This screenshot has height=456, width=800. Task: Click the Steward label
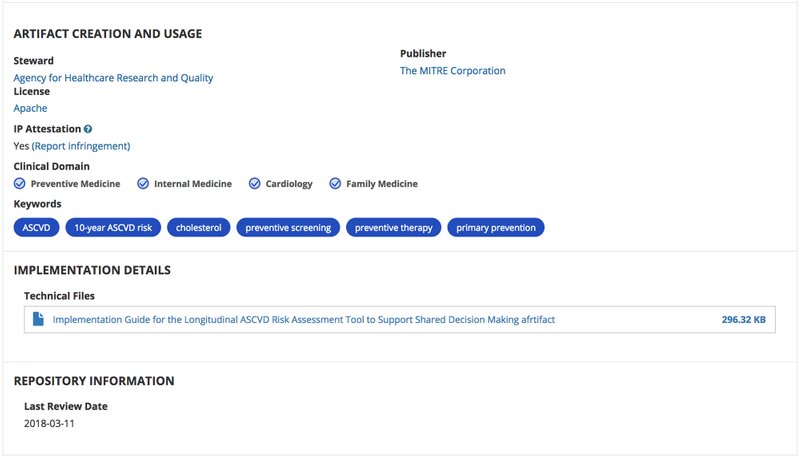click(34, 61)
